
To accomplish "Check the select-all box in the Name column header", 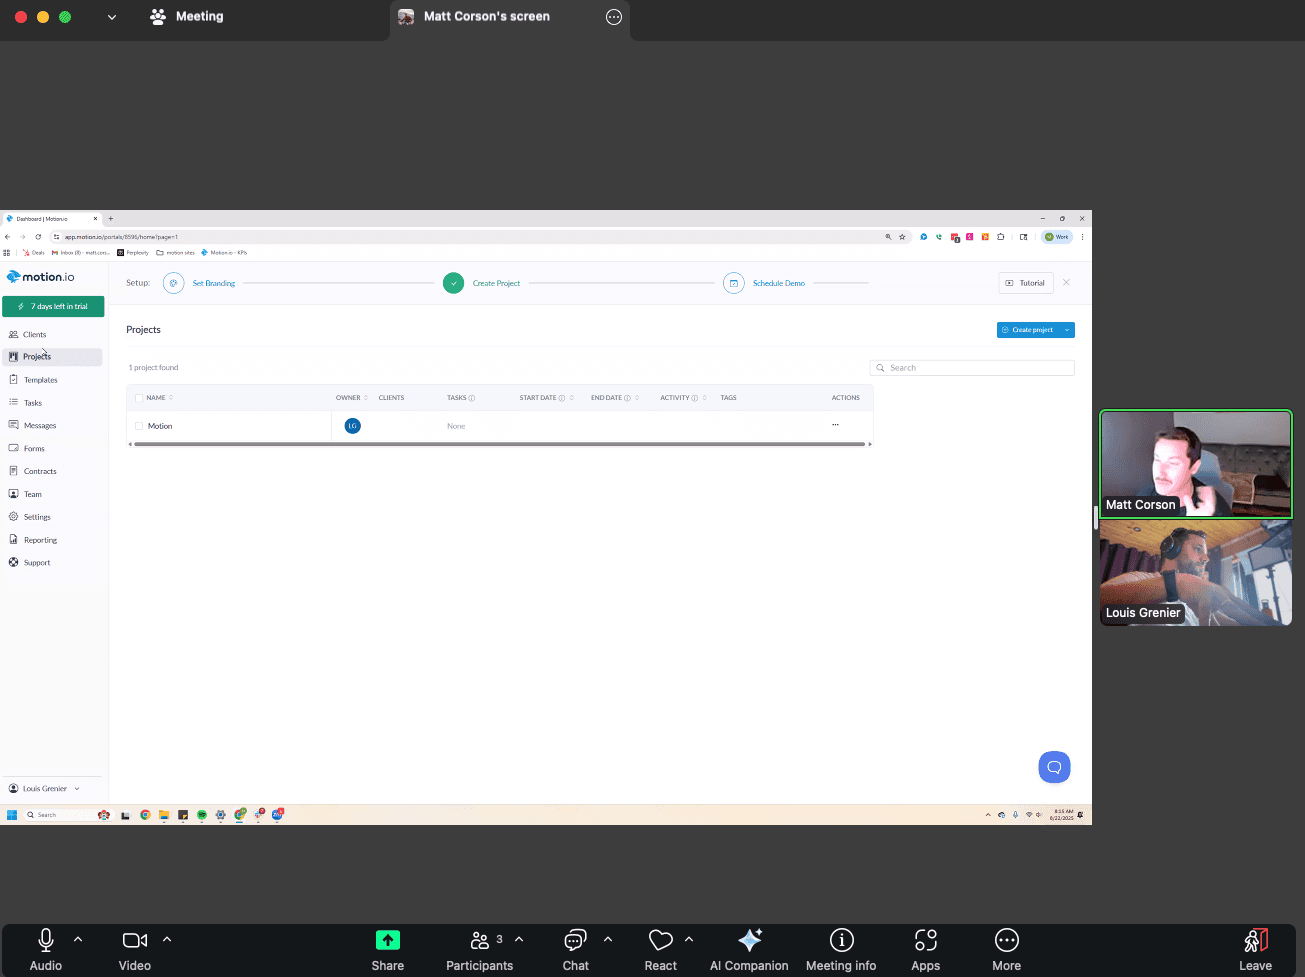I will [x=138, y=397].
